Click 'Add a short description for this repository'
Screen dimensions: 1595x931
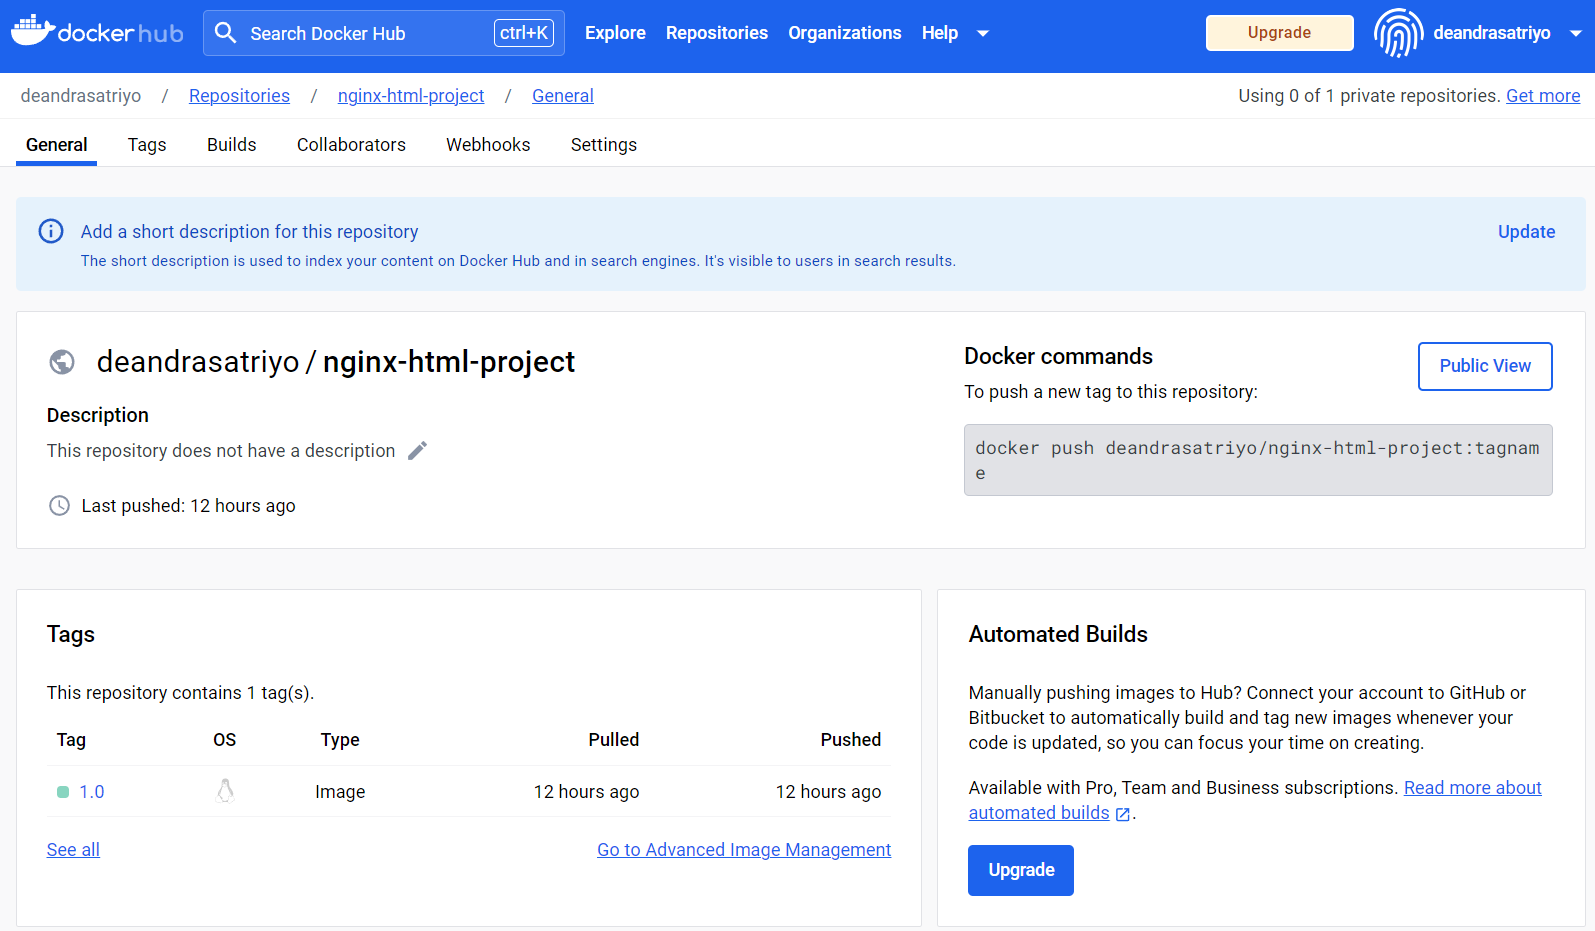(250, 232)
